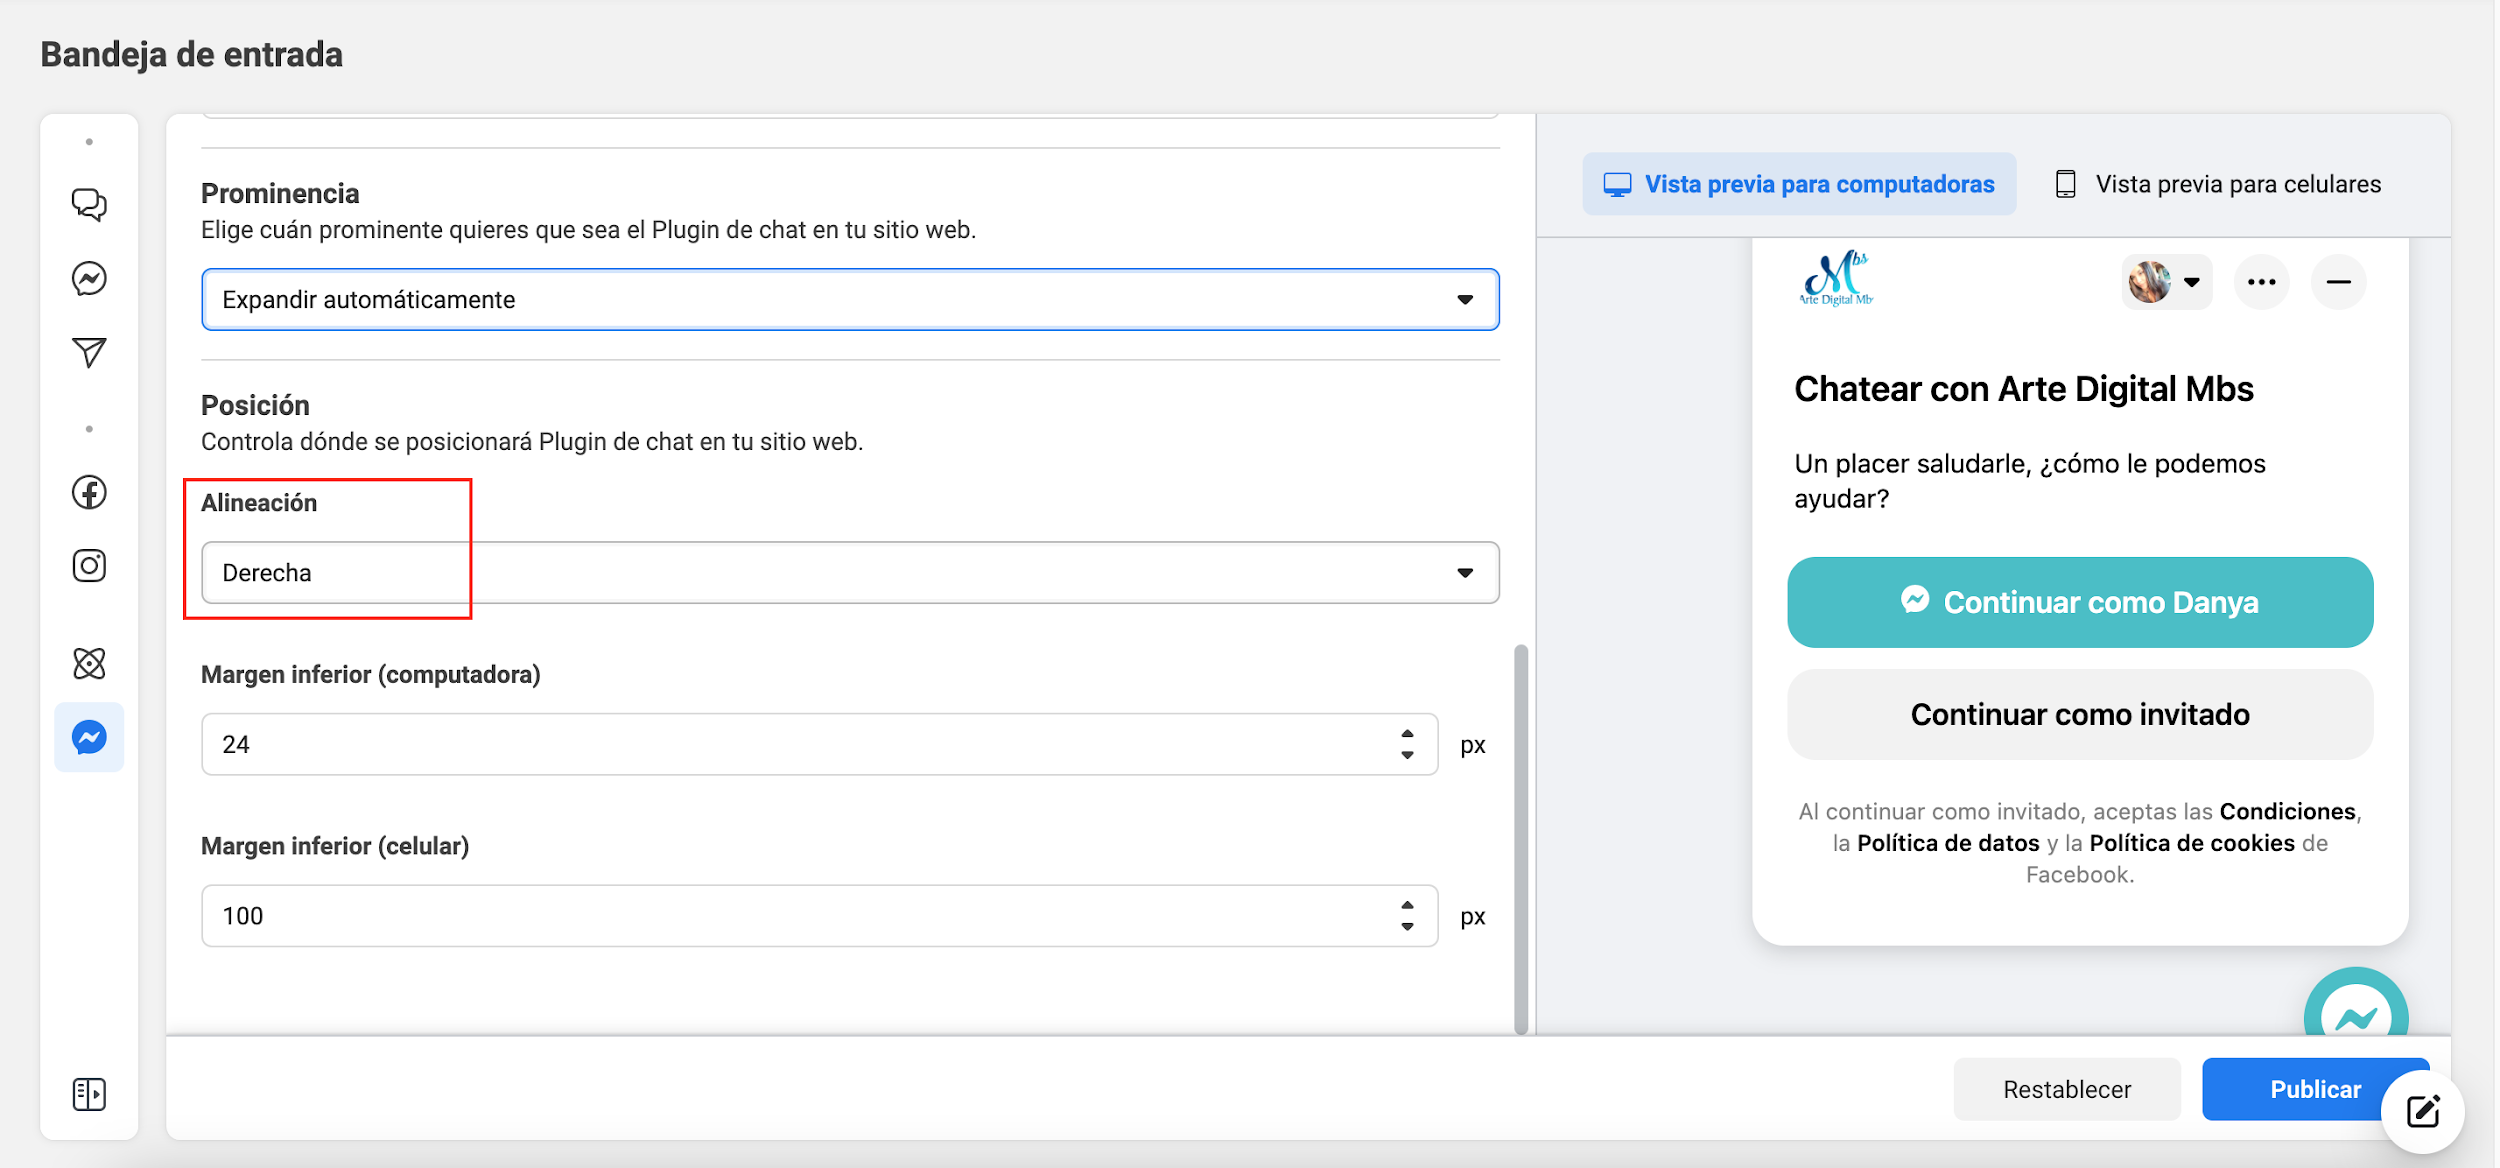2500x1168 pixels.
Task: Select the highlighted Chat Plugin Messenger icon
Action: coord(89,738)
